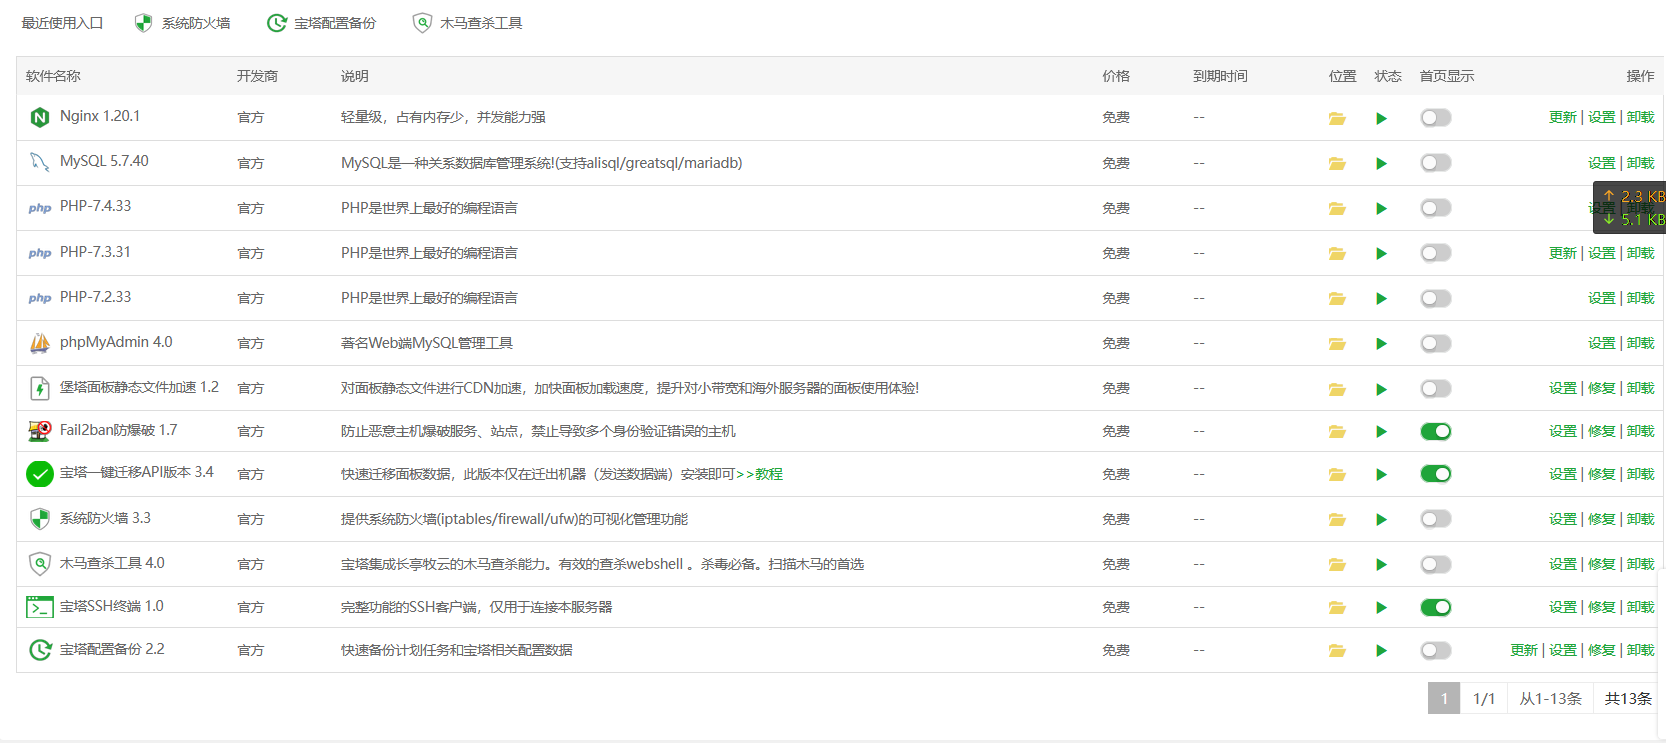Enable homepage display for Nginx 1.20.1
The width and height of the screenshot is (1666, 743).
(x=1435, y=118)
